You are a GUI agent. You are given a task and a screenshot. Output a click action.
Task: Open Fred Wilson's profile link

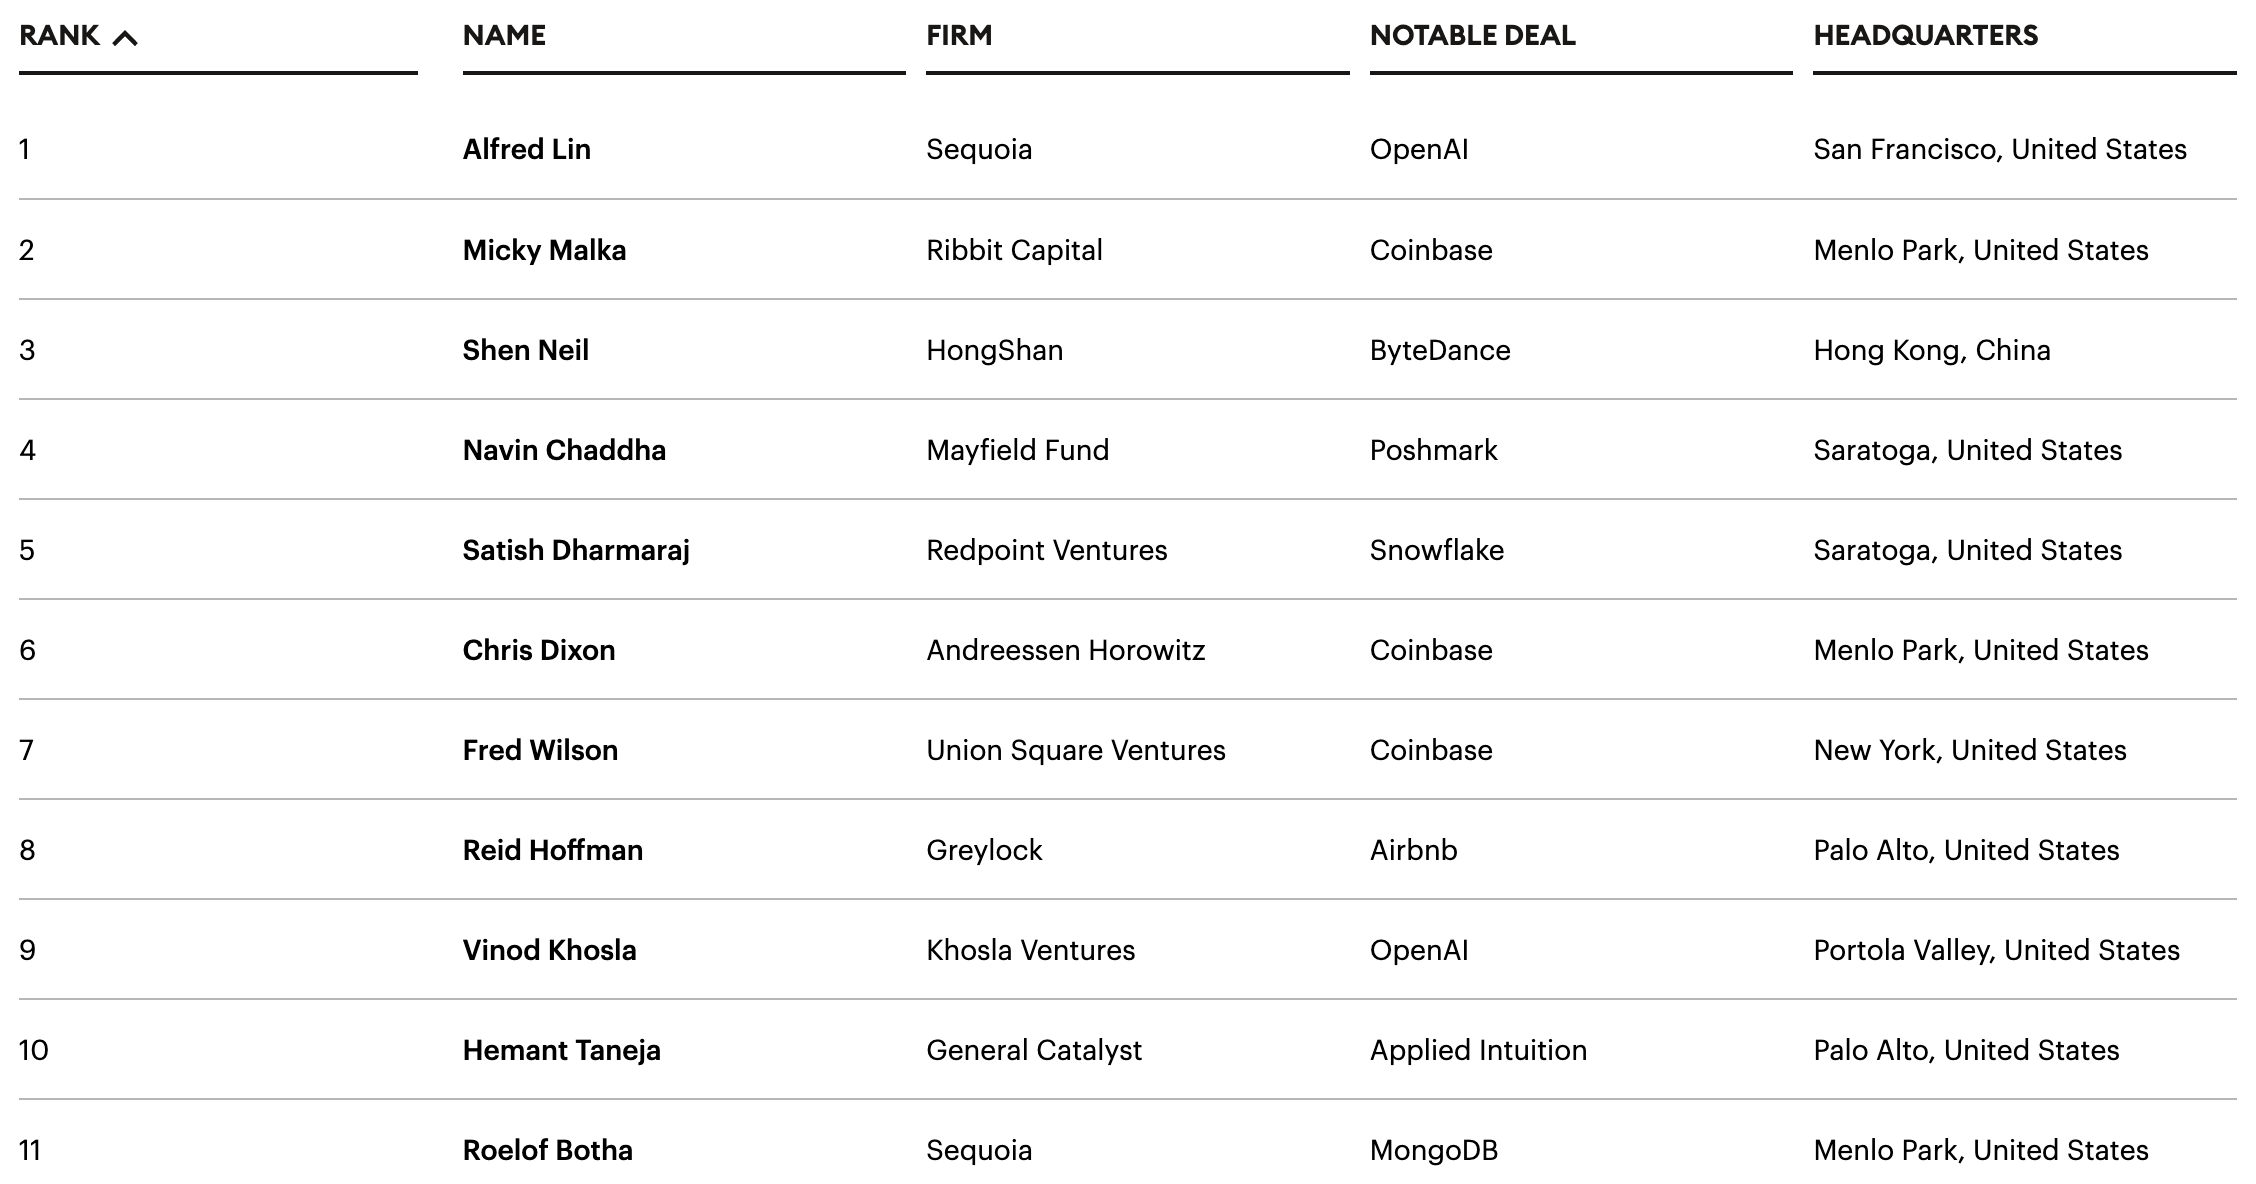pos(540,750)
